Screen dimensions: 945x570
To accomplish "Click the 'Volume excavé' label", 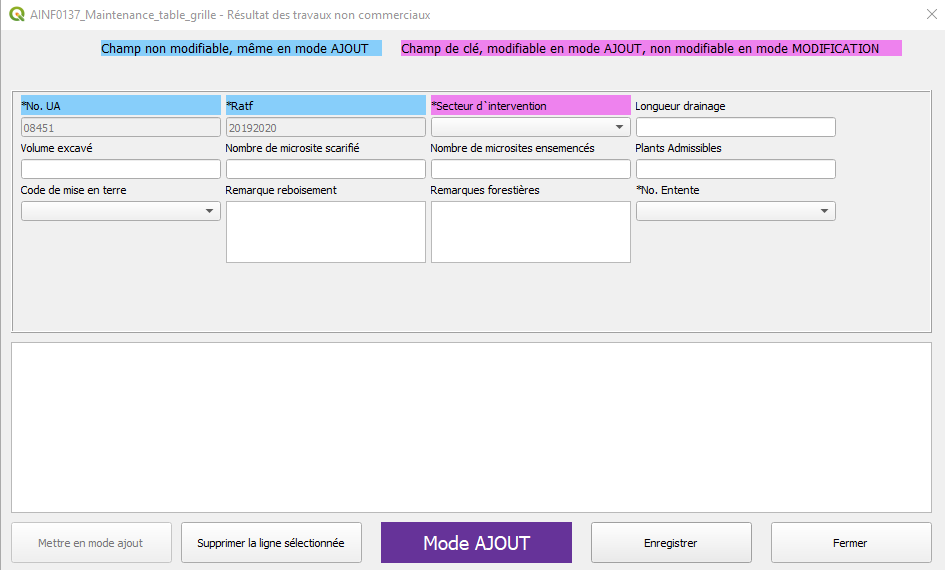I will pyautogui.click(x=57, y=148).
